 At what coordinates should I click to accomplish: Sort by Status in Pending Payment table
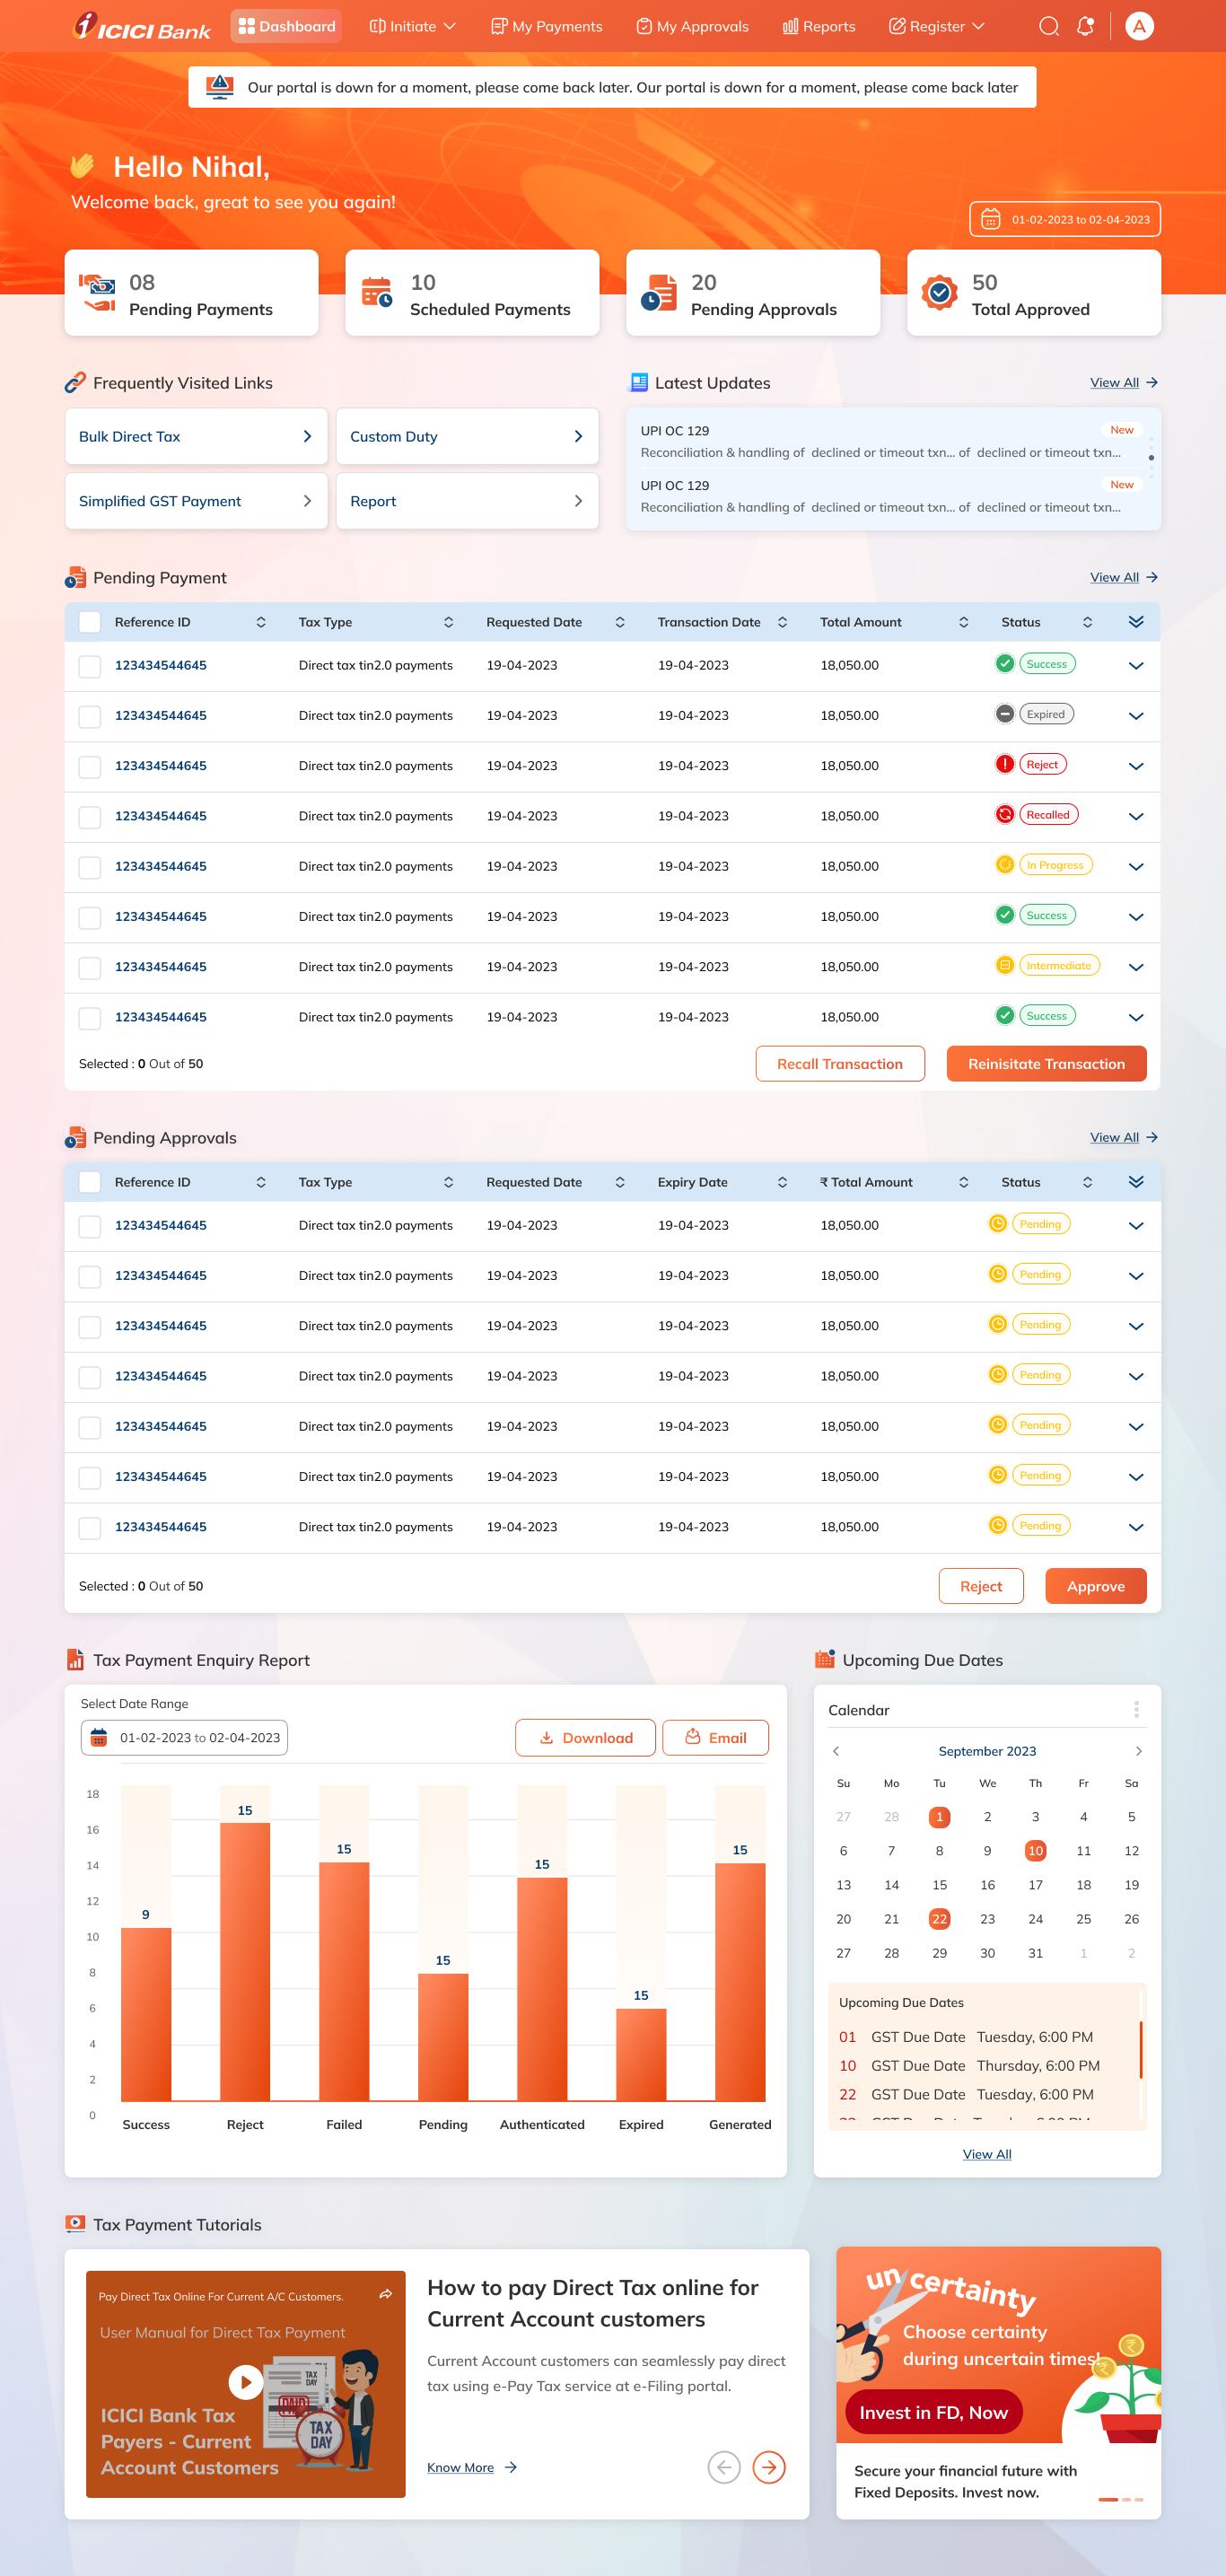tap(1088, 622)
